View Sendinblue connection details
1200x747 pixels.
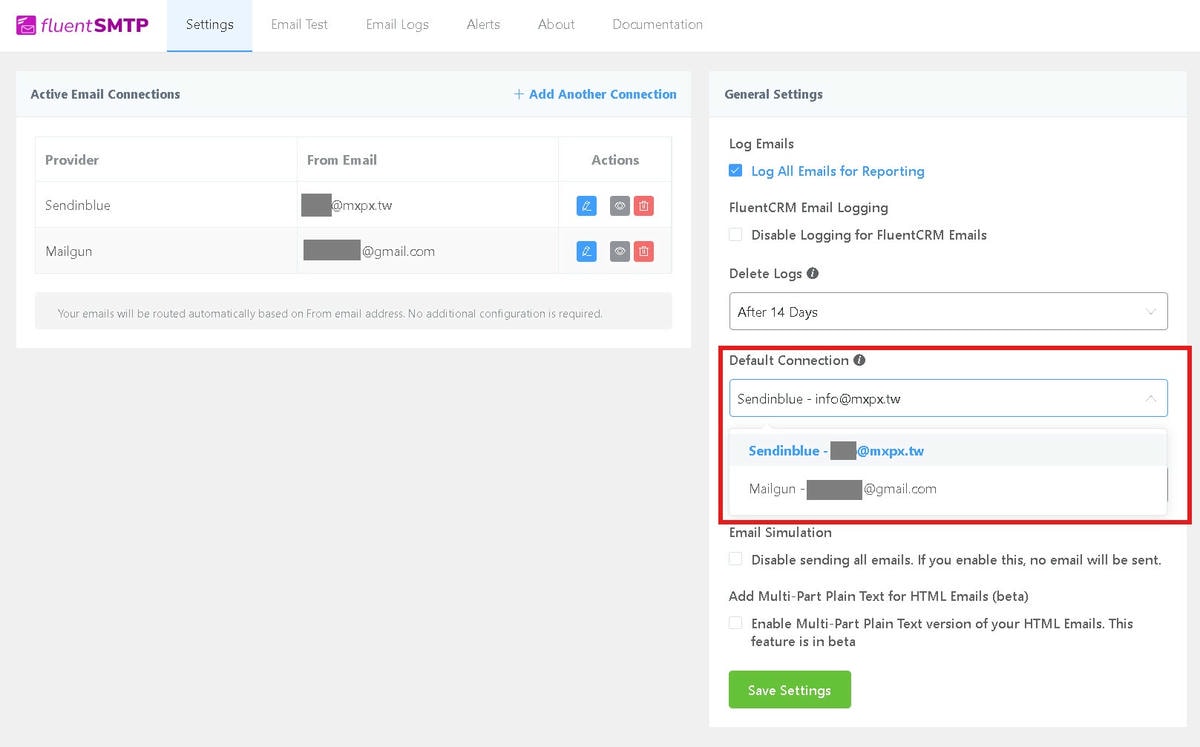pos(620,206)
